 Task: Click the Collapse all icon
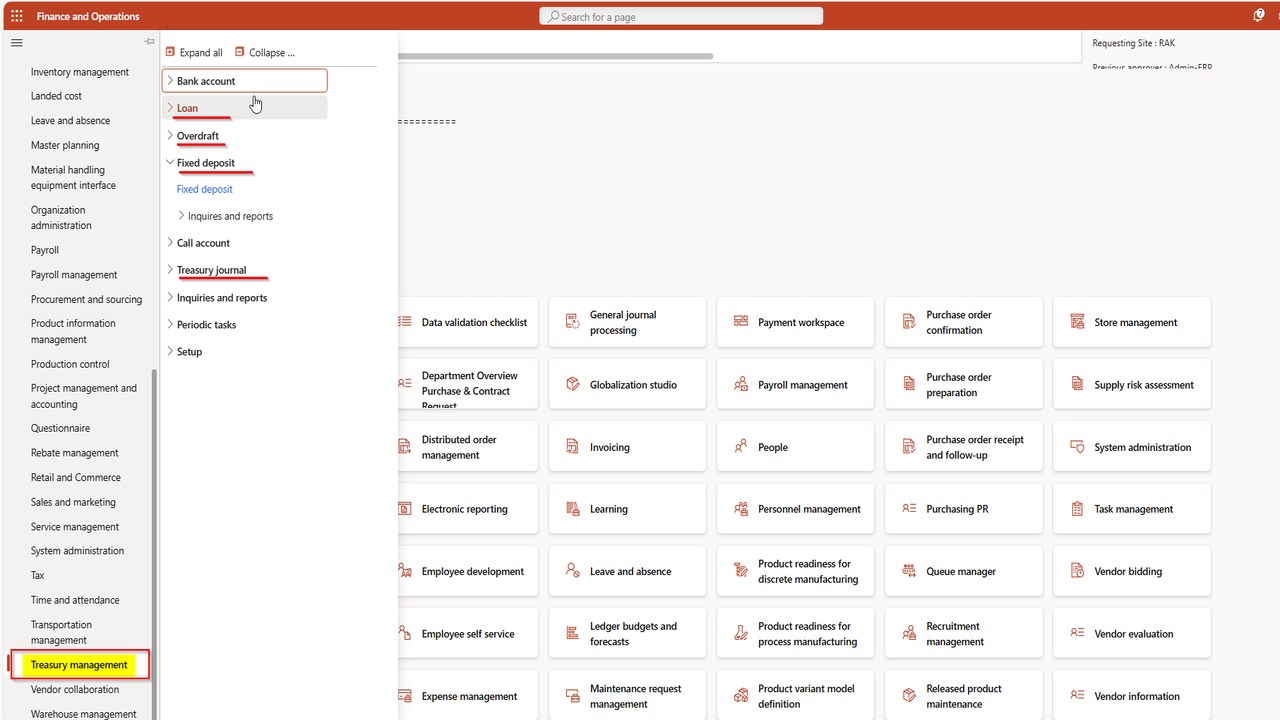point(240,52)
